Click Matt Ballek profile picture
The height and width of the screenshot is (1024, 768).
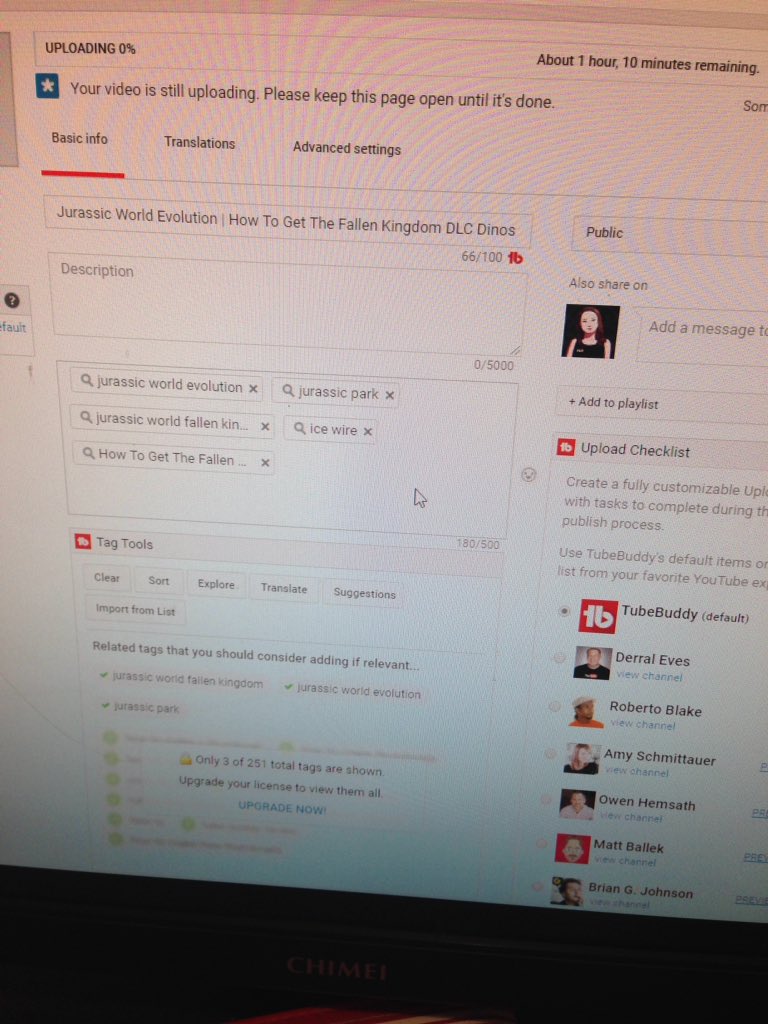(x=573, y=848)
